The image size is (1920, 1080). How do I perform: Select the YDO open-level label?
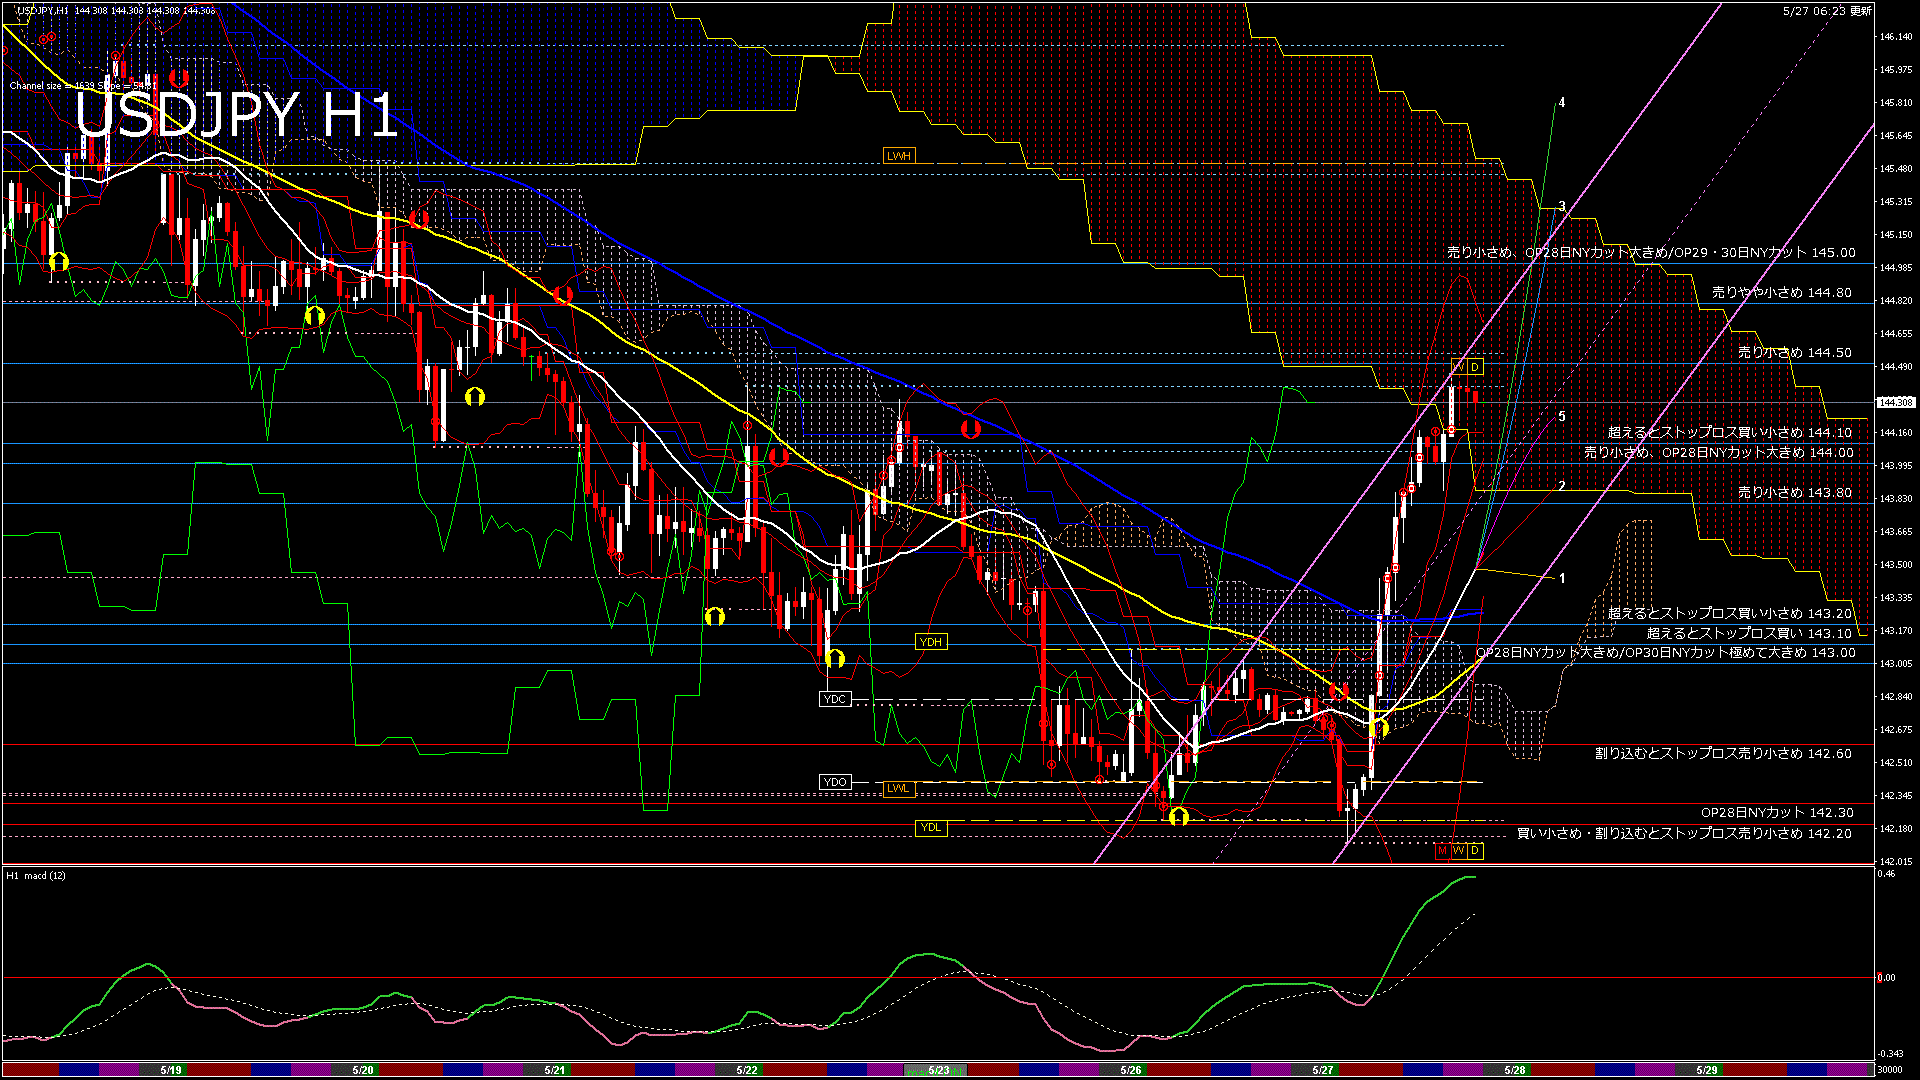tap(834, 782)
